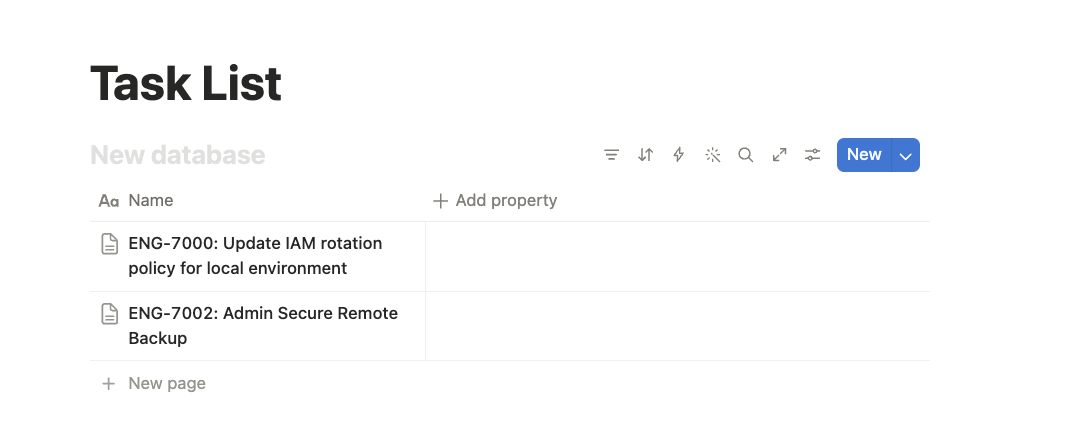
Task: Open automations via the lightning bolt icon
Action: click(x=679, y=155)
